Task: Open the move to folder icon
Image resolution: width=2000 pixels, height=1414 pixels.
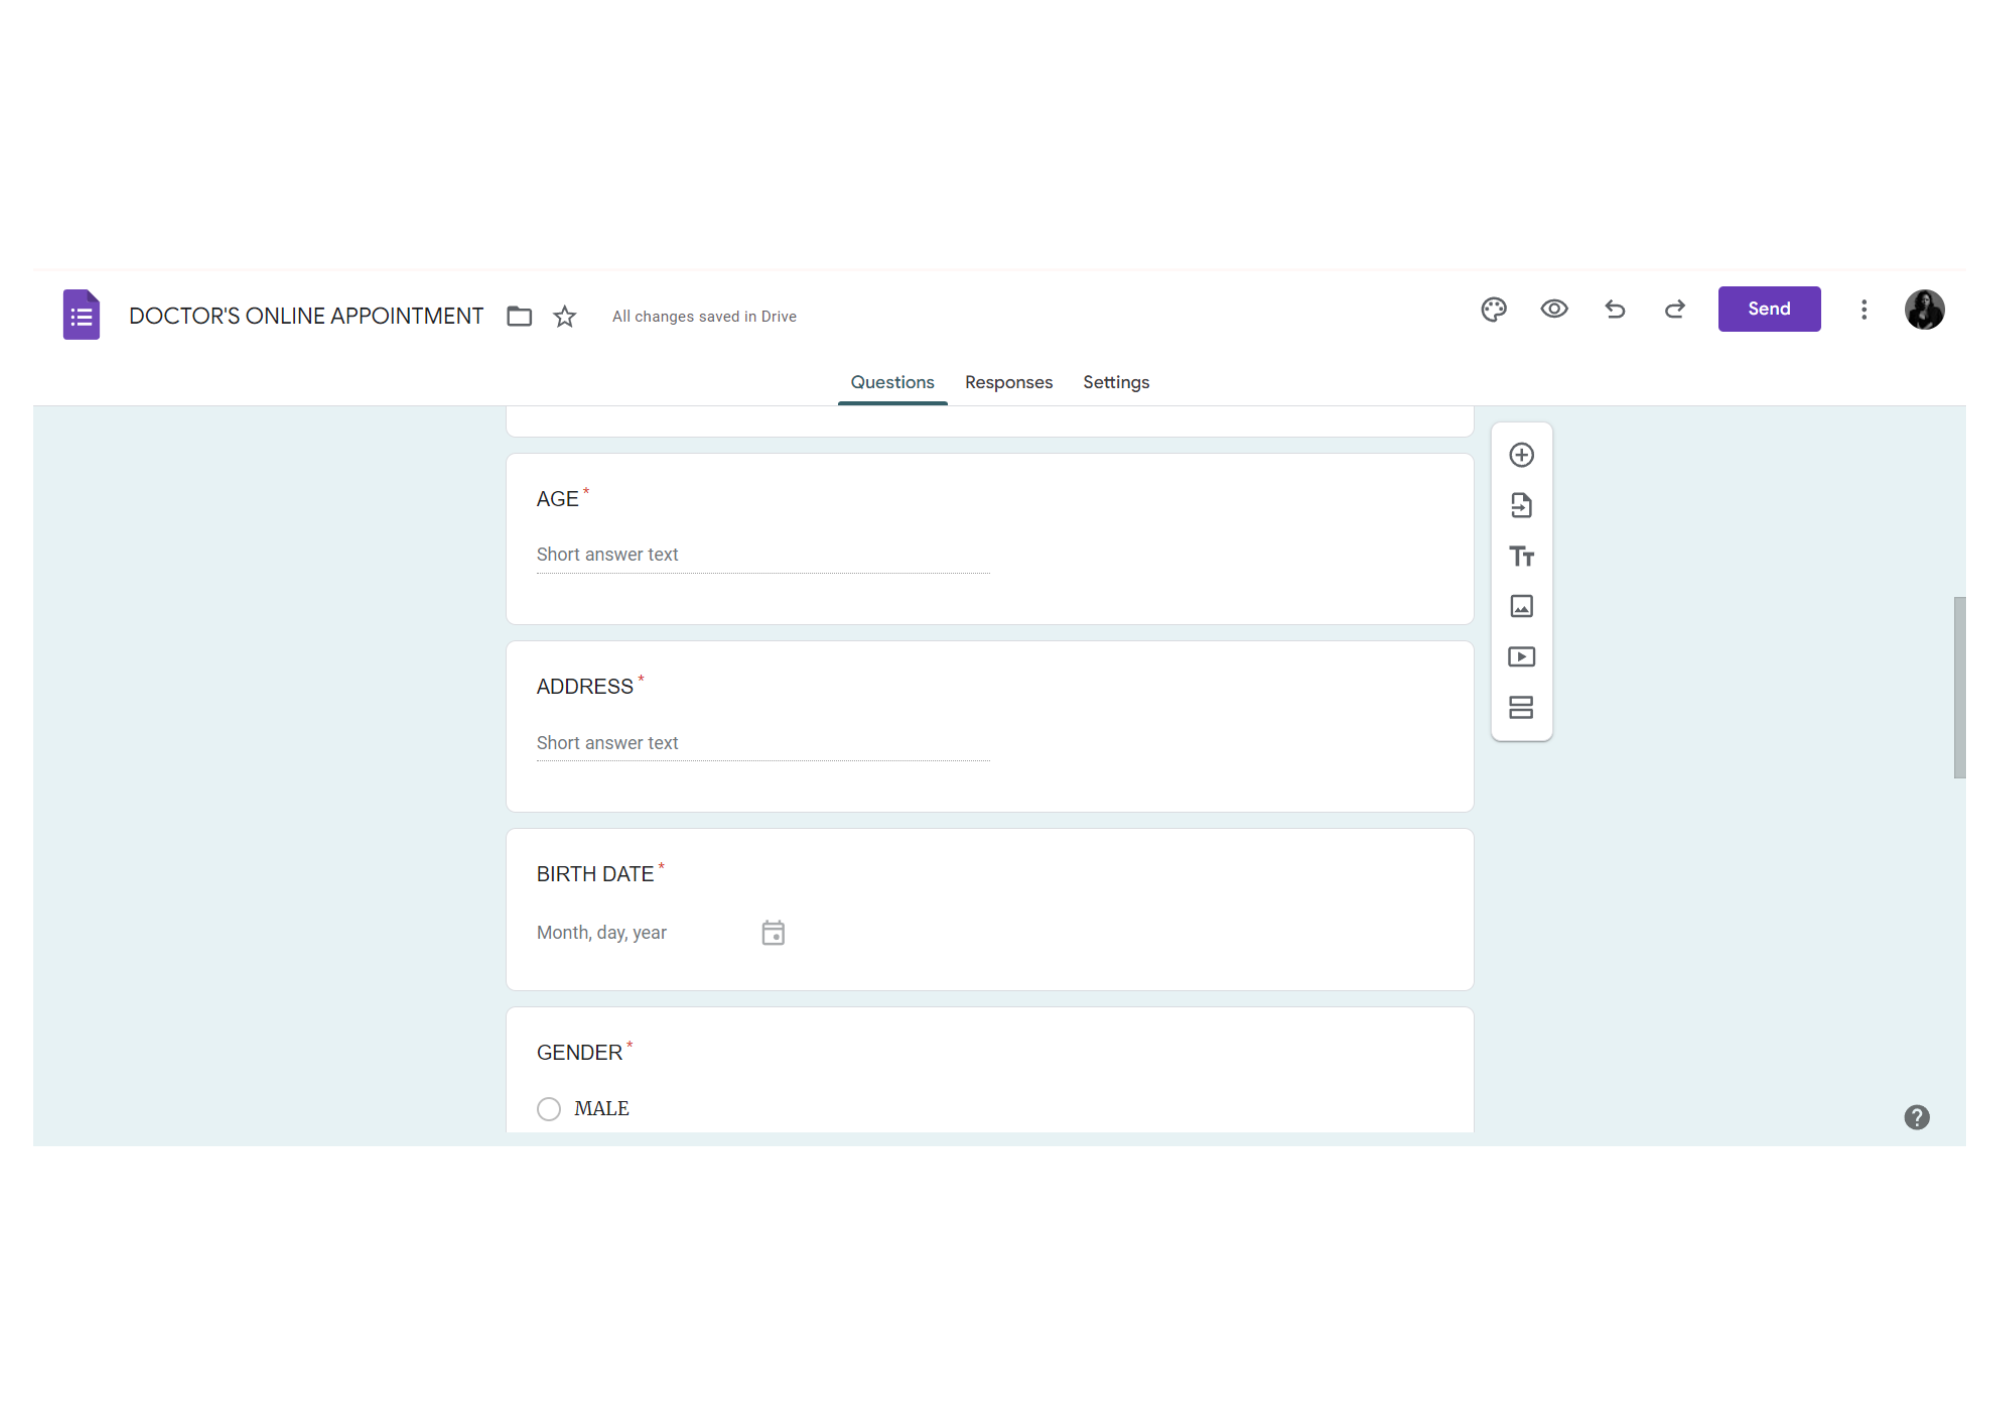Action: click(519, 316)
